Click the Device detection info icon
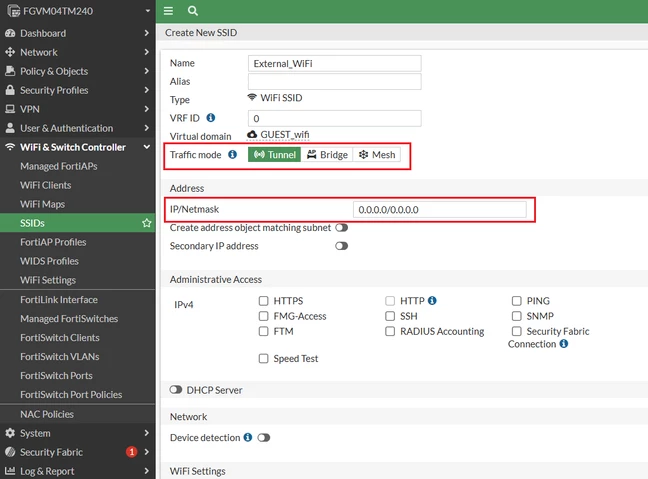The image size is (648, 479). 248,437
